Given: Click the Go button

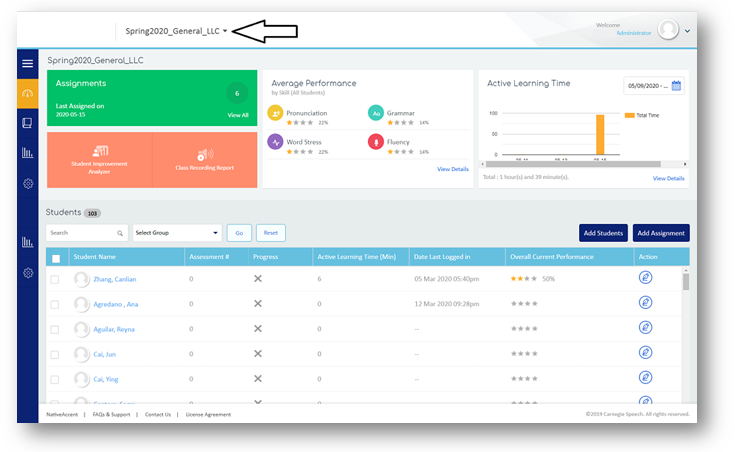Looking at the screenshot, I should click(239, 233).
